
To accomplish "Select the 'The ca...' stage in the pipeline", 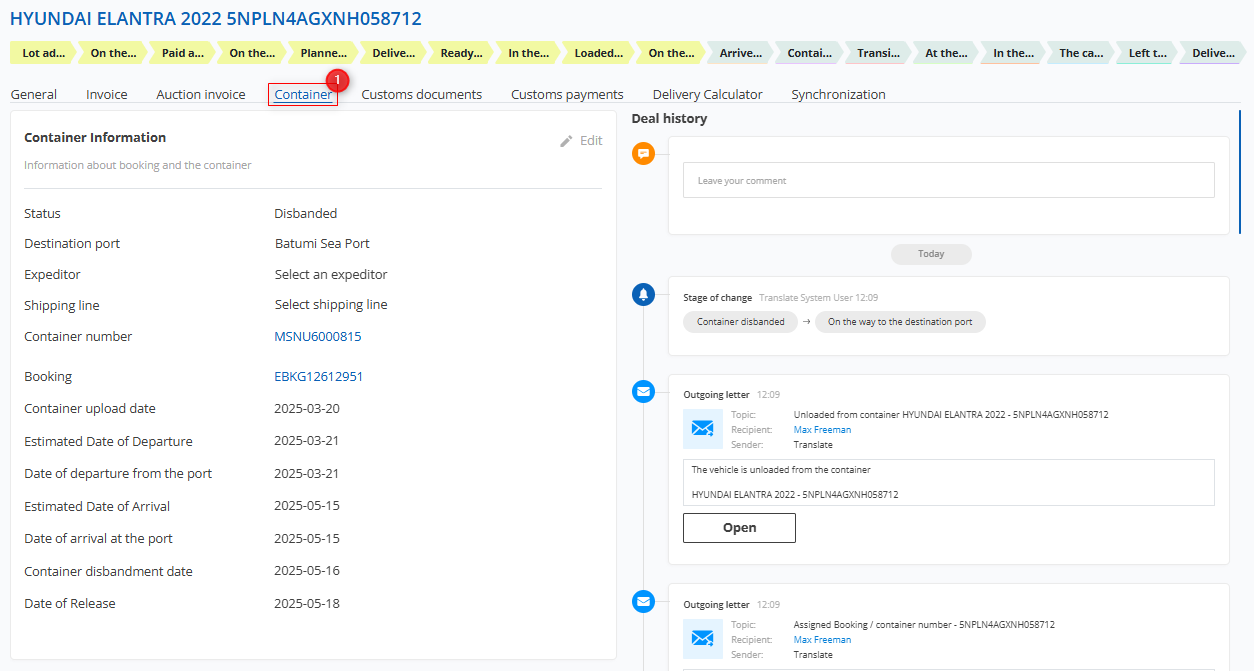I will 1082,53.
